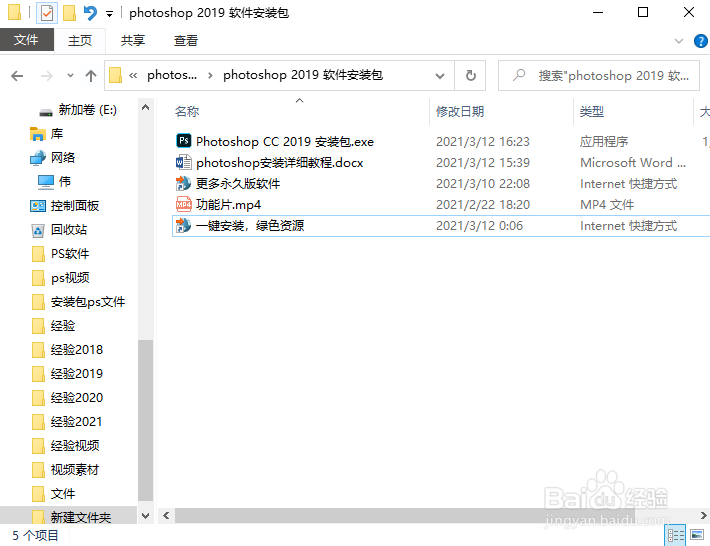This screenshot has width=710, height=546.
Task: Select photoshop安装详细教程.docx file
Action: click(x=279, y=163)
